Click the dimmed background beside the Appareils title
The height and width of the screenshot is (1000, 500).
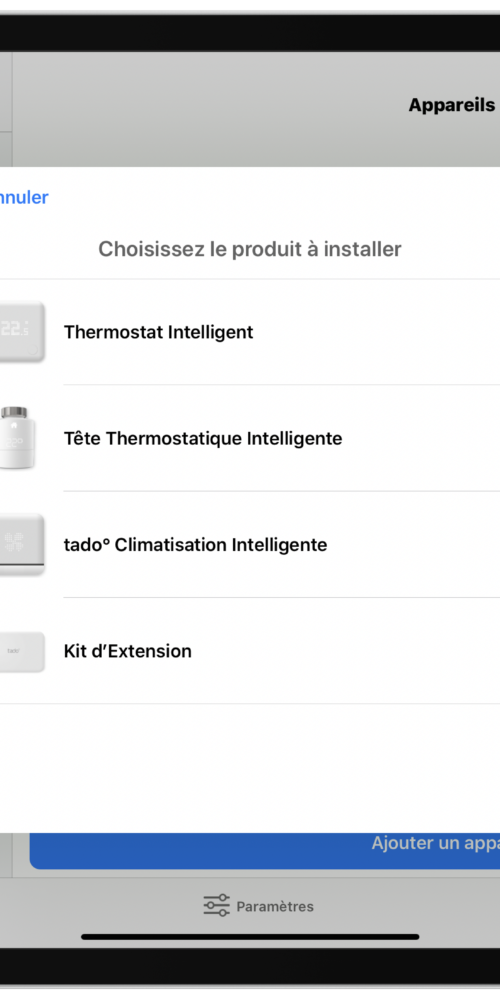[x=210, y=108]
